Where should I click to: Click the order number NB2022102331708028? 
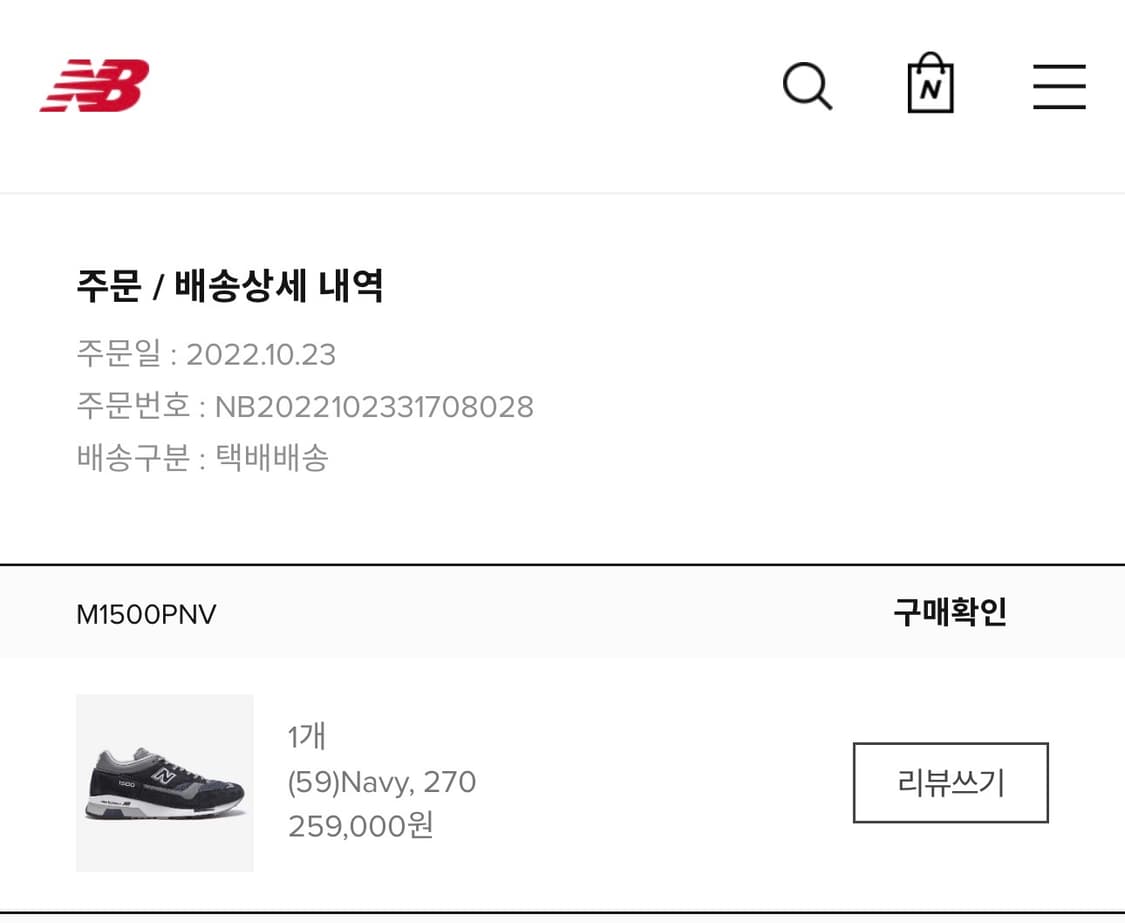[x=374, y=407]
